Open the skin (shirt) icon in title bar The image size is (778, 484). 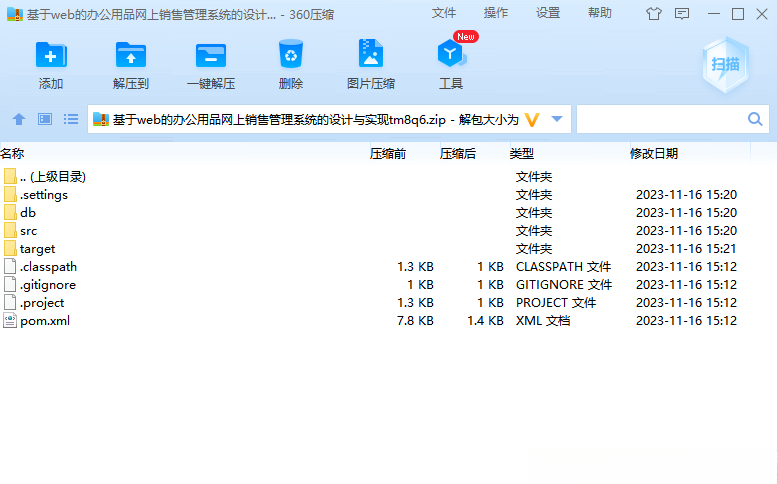(653, 14)
